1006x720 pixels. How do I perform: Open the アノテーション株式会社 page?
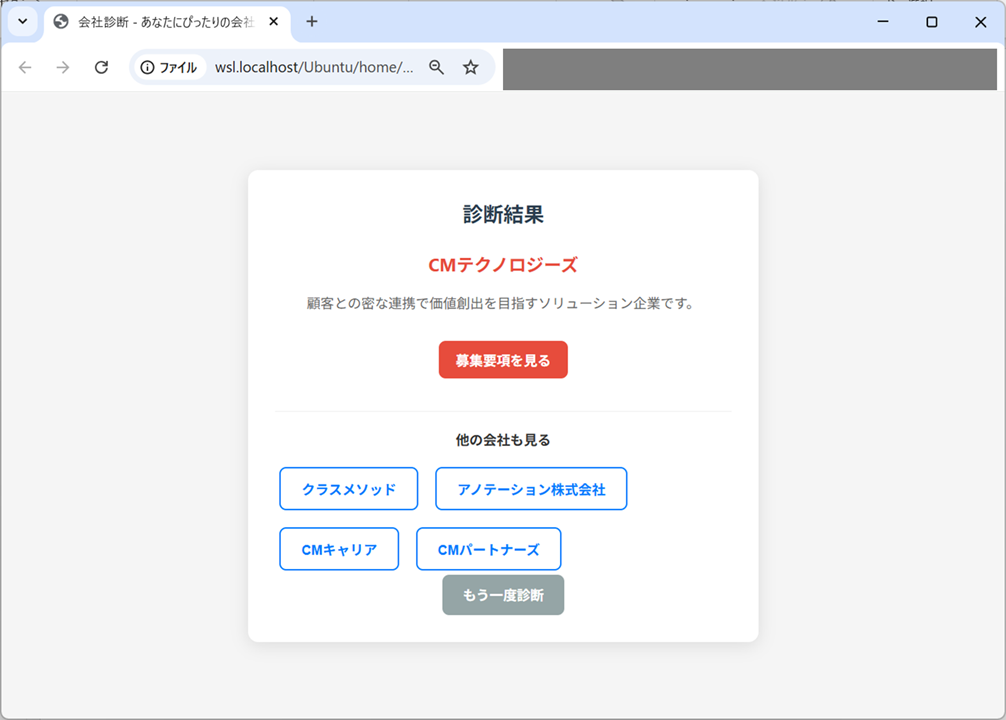[531, 488]
